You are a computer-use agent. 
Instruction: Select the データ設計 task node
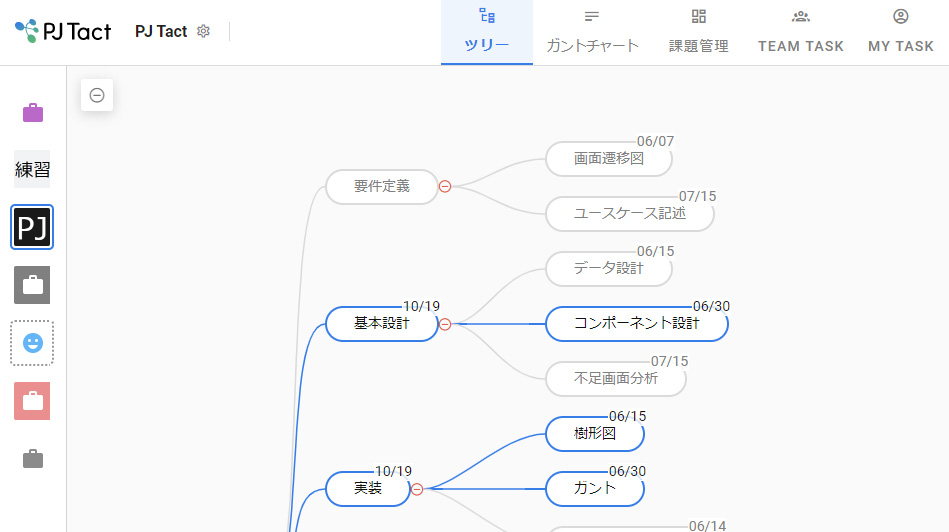coord(609,269)
